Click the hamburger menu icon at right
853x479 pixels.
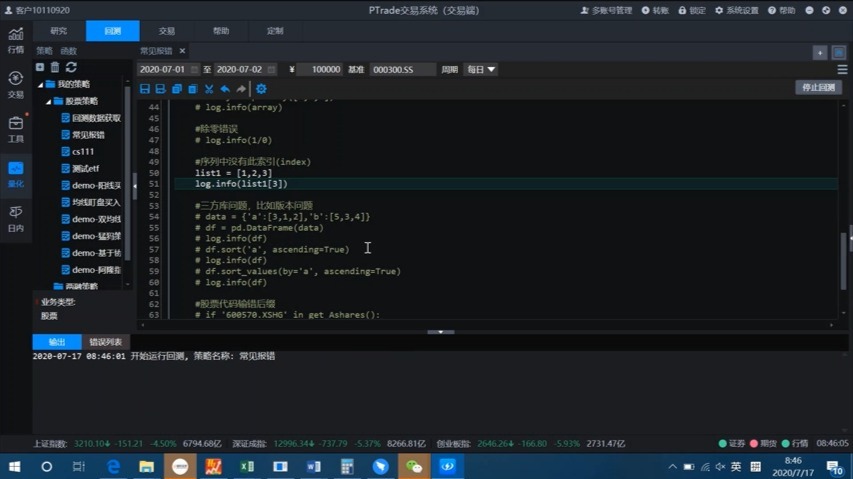(x=842, y=70)
